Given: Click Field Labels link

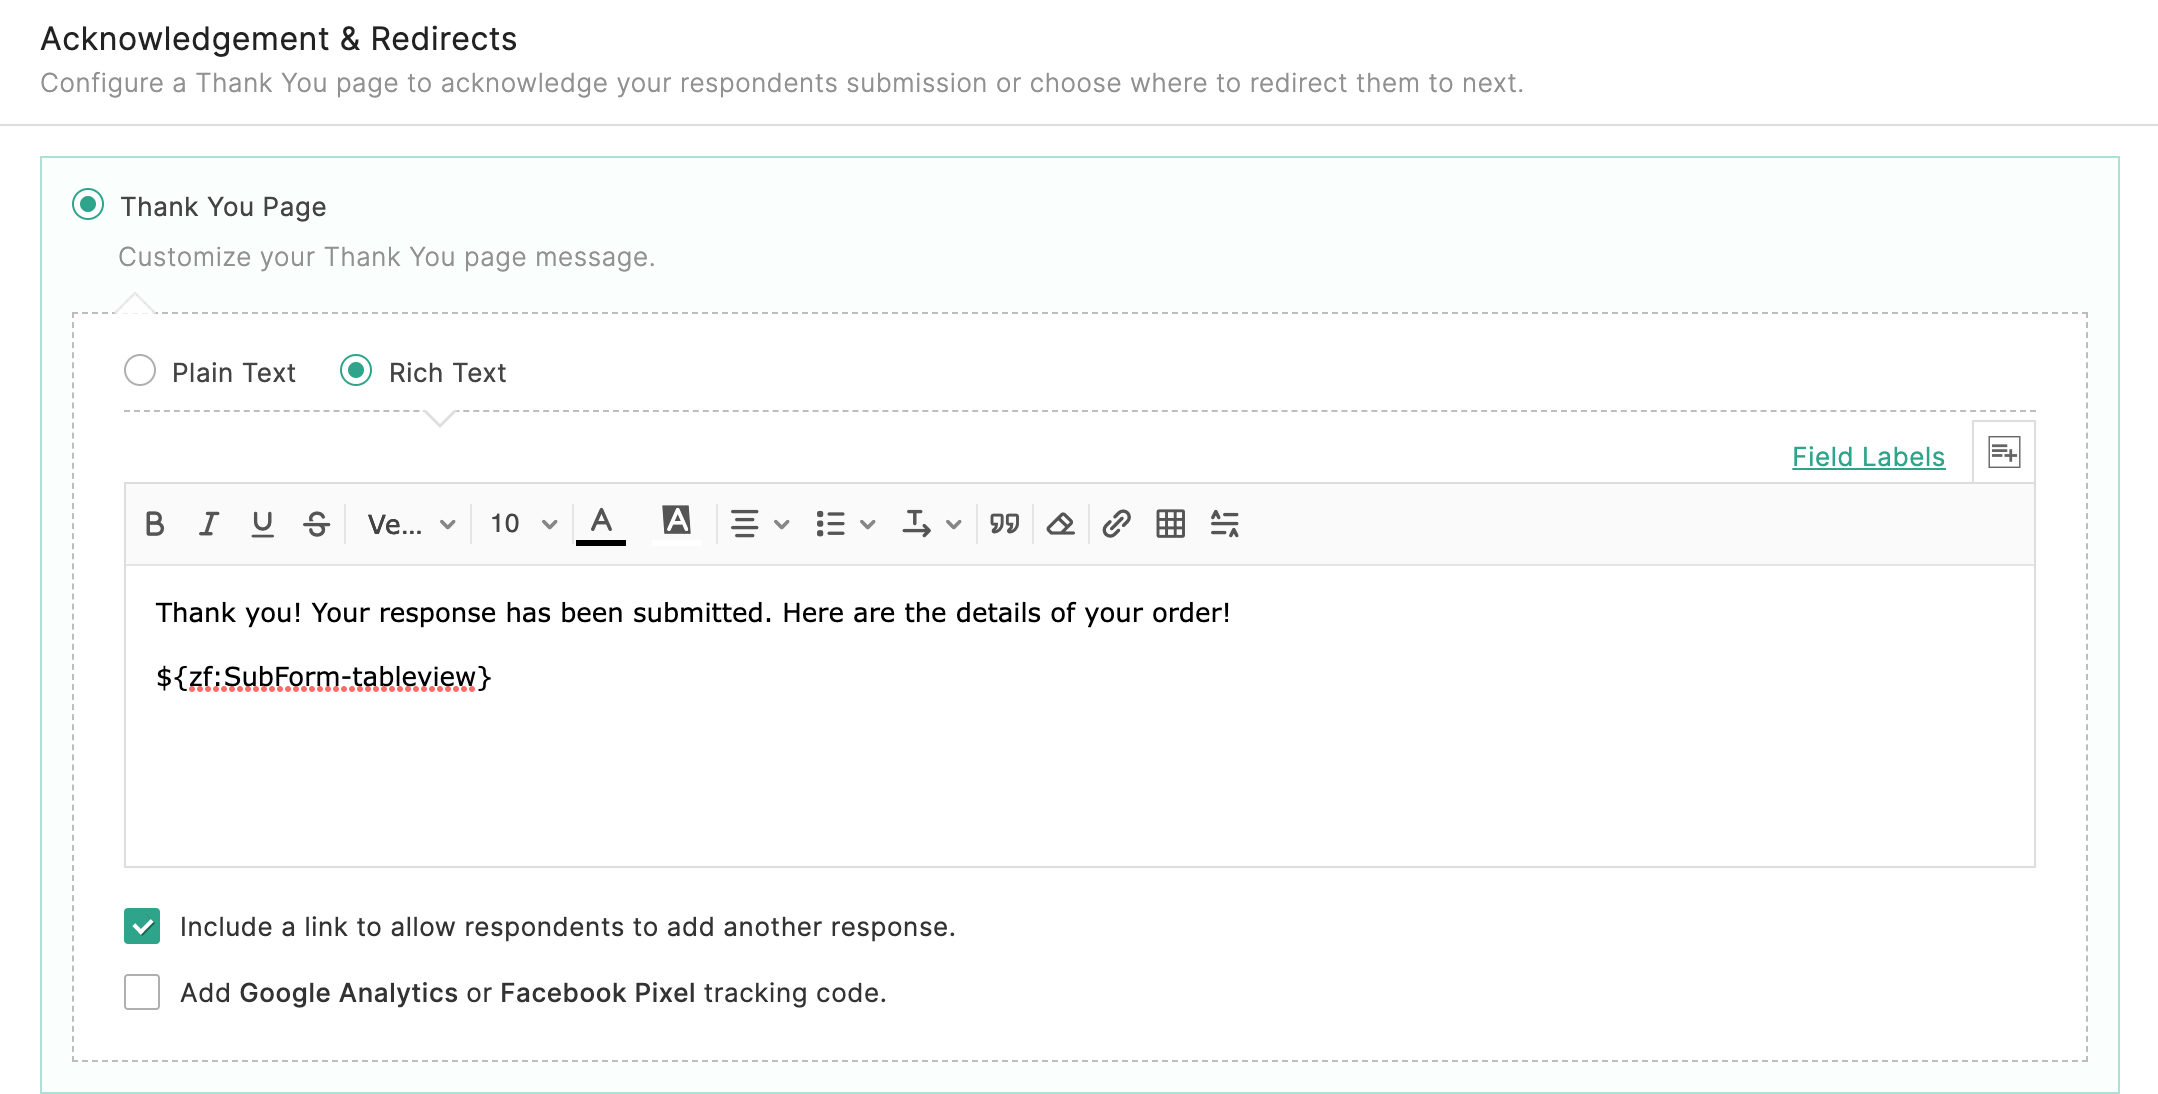Looking at the screenshot, I should tap(1871, 454).
